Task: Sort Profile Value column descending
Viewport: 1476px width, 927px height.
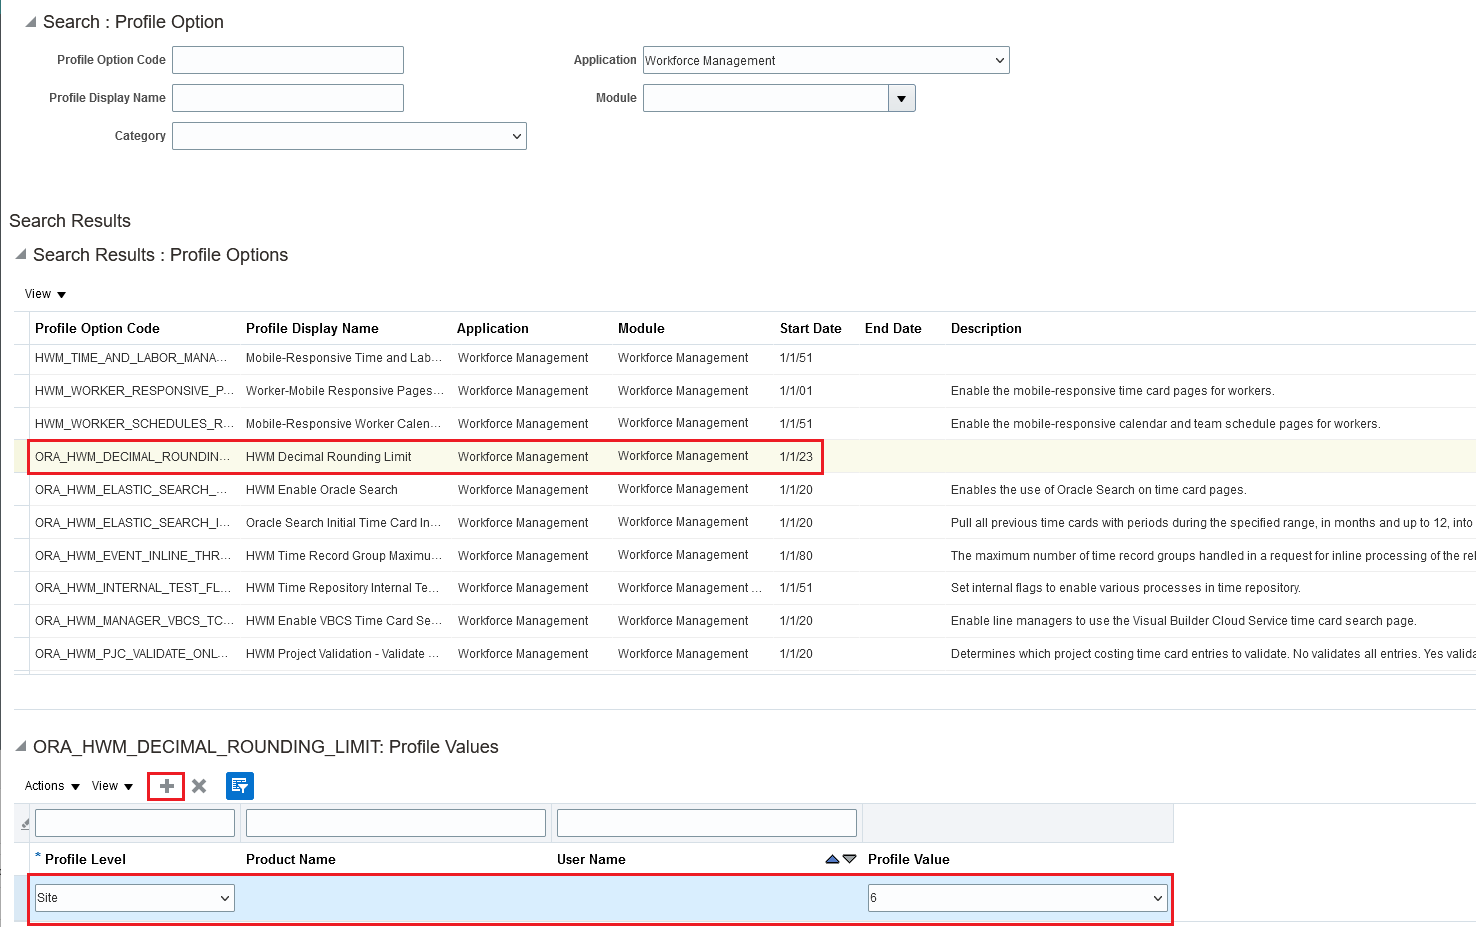Action: (849, 858)
